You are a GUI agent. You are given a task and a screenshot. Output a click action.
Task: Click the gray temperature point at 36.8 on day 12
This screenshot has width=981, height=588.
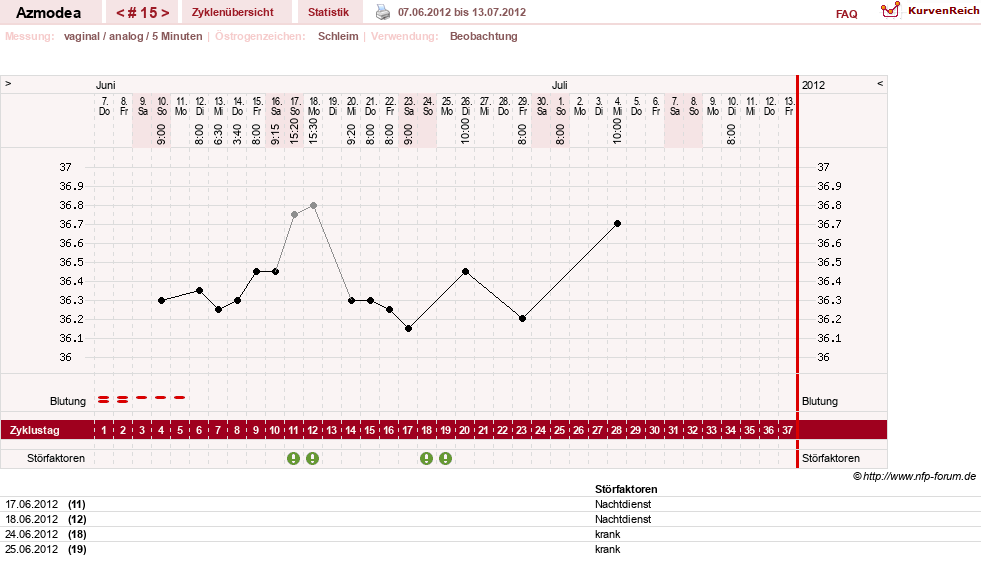coord(313,205)
